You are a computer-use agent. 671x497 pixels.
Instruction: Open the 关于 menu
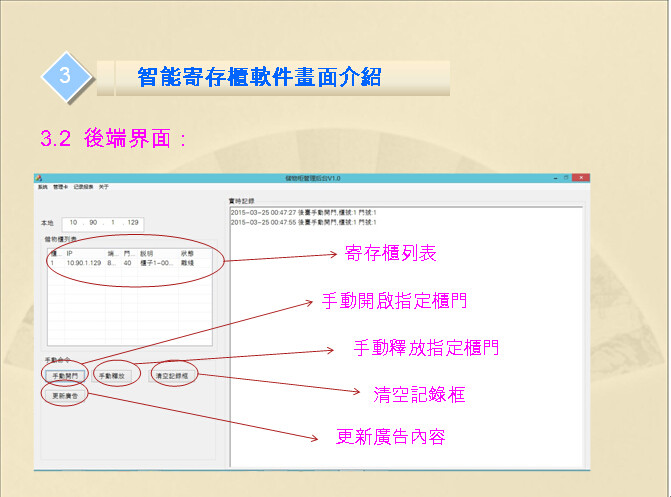pyautogui.click(x=103, y=187)
